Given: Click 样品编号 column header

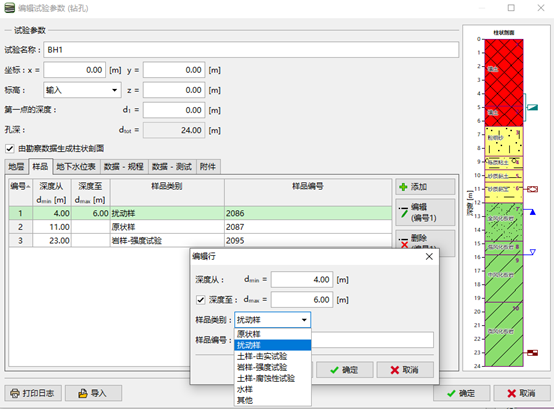Looking at the screenshot, I should tap(308, 192).
